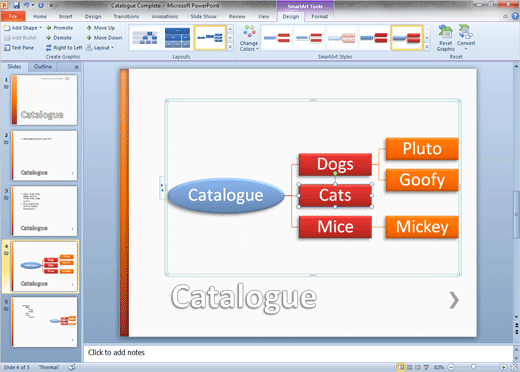
Task: Apply the first flat SmartArt style
Action: [x=277, y=38]
